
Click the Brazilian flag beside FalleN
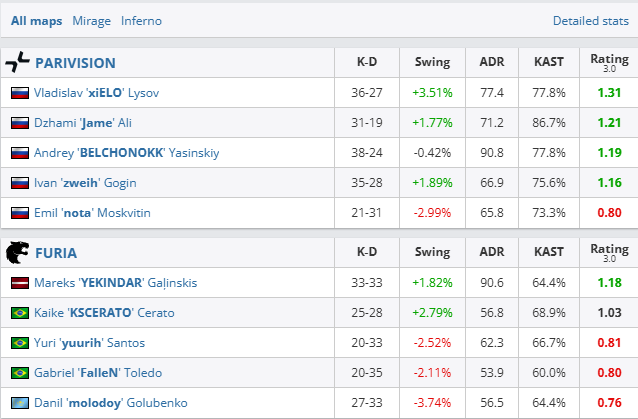(x=18, y=373)
